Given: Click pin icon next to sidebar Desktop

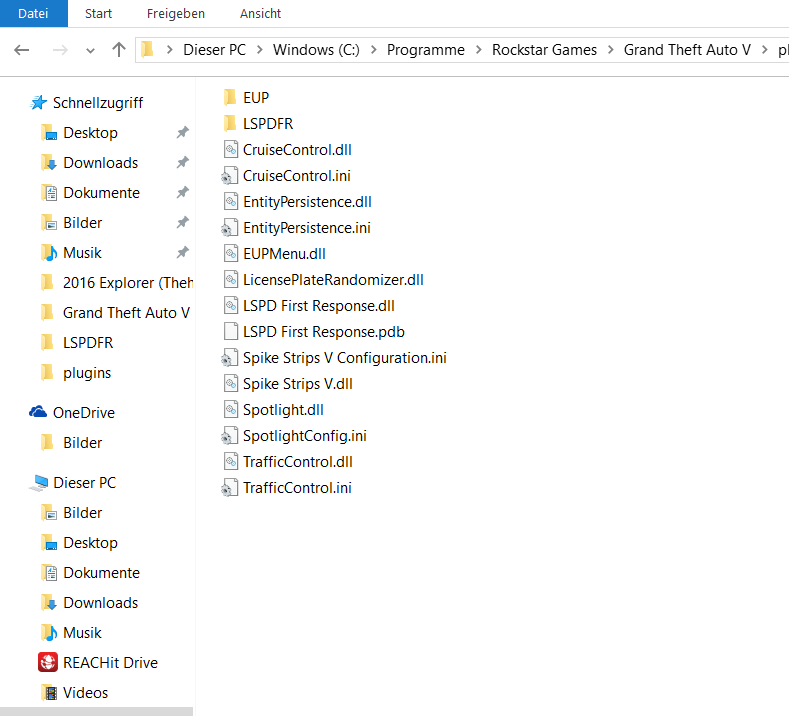Looking at the screenshot, I should point(182,132).
